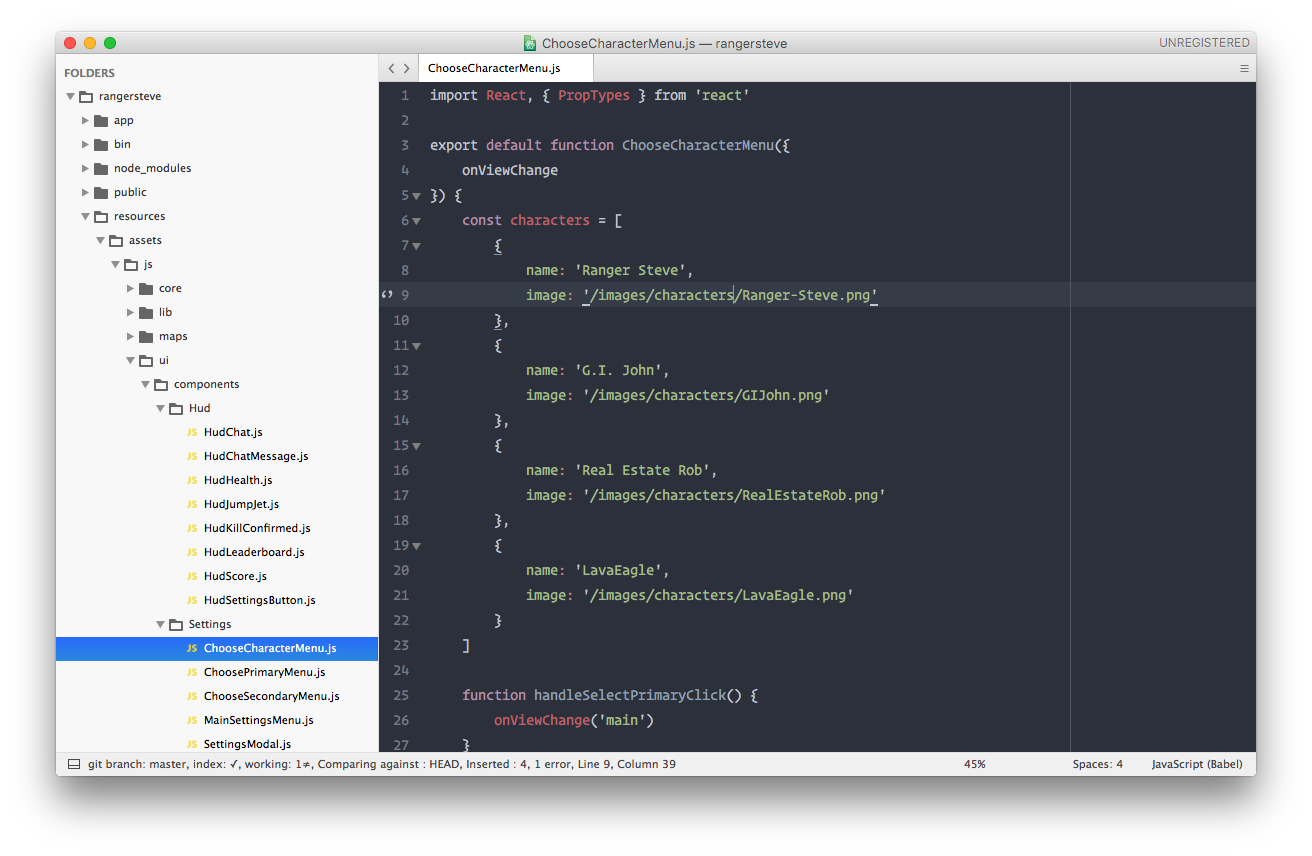1312x856 pixels.
Task: Click the back navigation arrow above editor
Action: coord(392,69)
